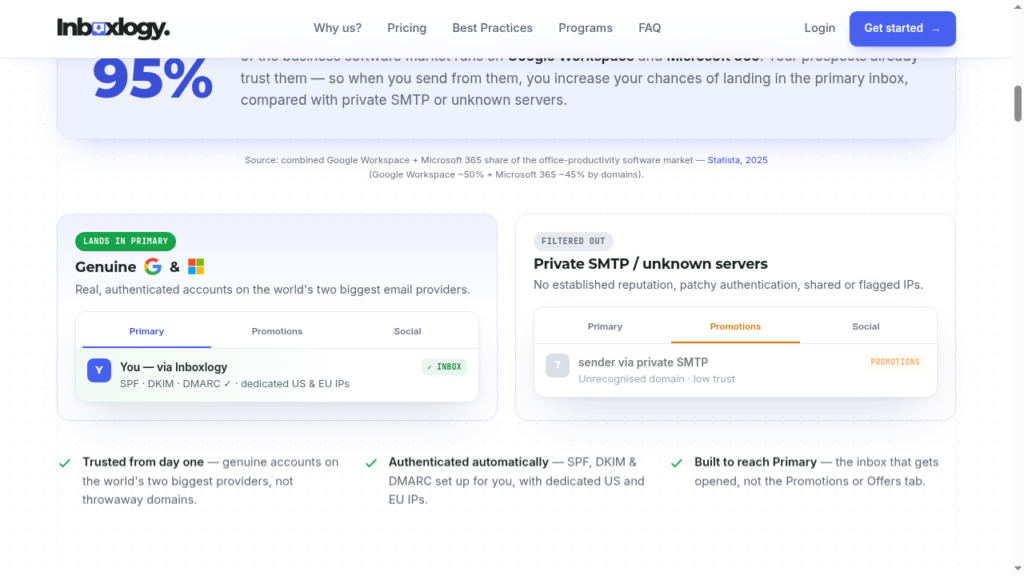Click the LANDS IN PRIMARY badge
Viewport: 1024px width, 576px height.
click(125, 241)
